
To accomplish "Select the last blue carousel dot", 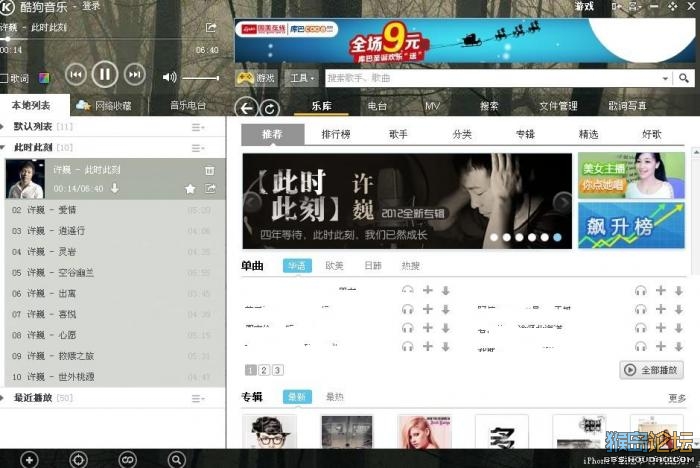I will point(557,238).
